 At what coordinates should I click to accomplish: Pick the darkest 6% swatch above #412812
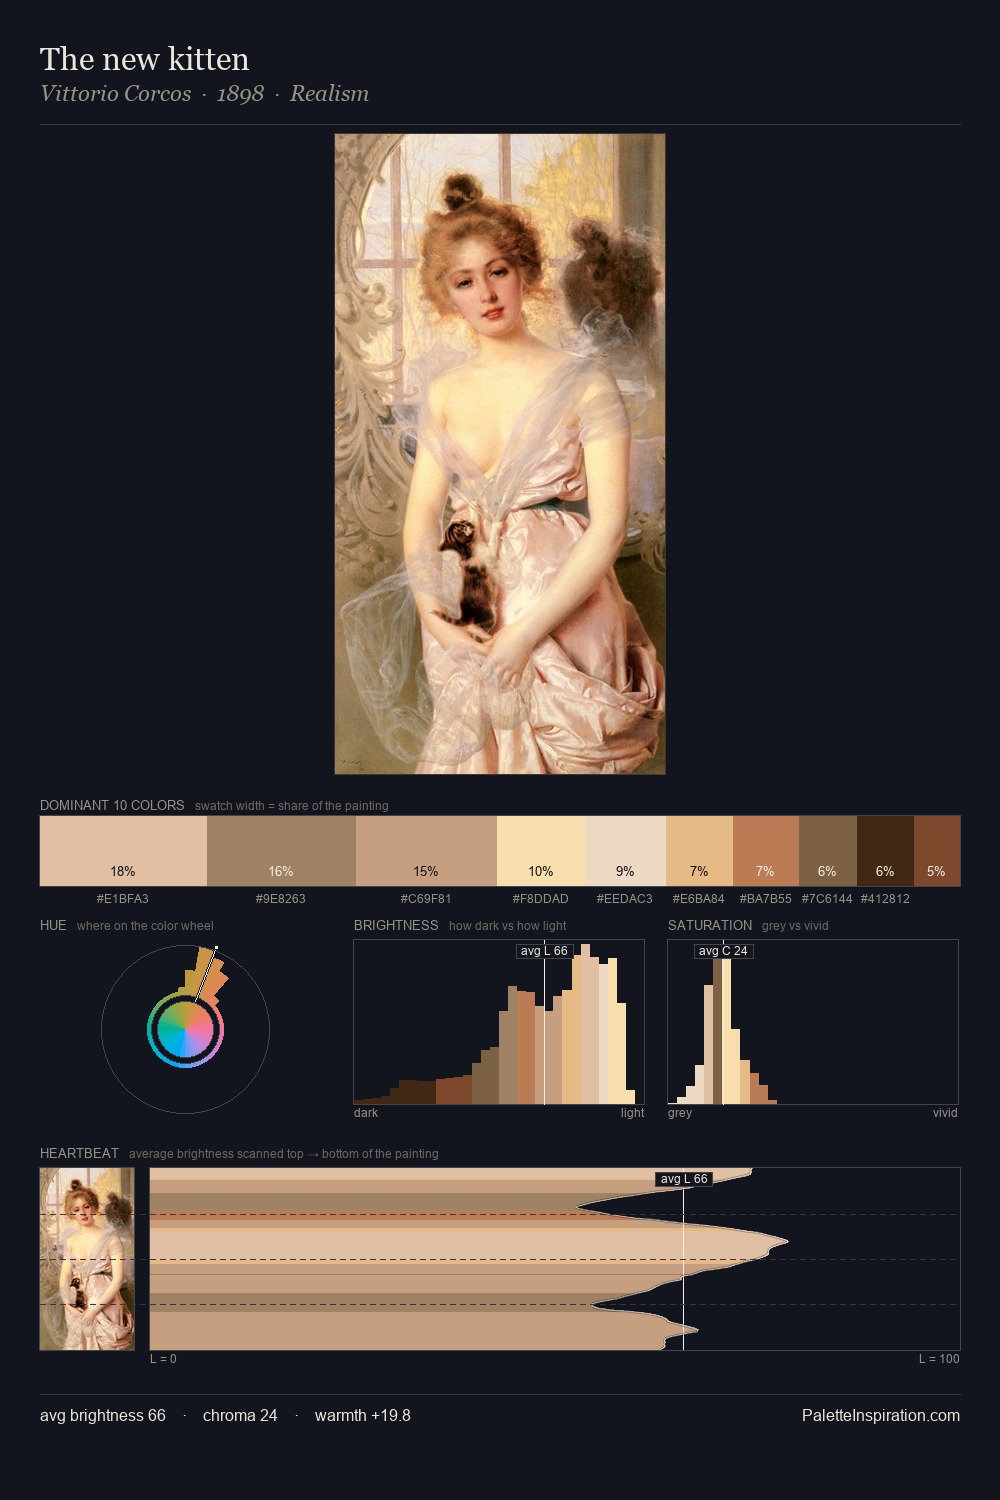coord(885,851)
